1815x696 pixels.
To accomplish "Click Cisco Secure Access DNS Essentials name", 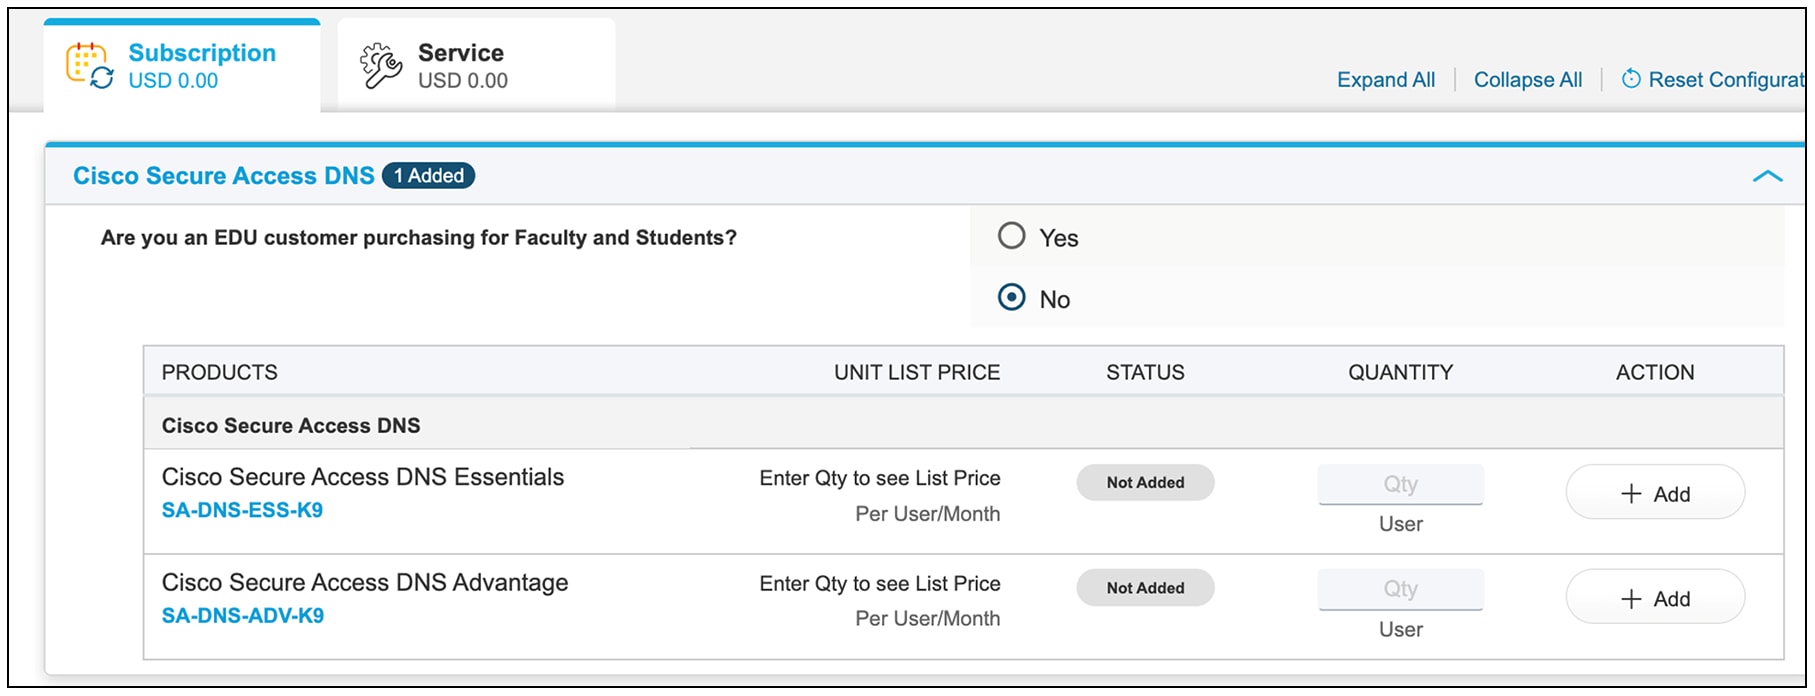I will coord(363,477).
